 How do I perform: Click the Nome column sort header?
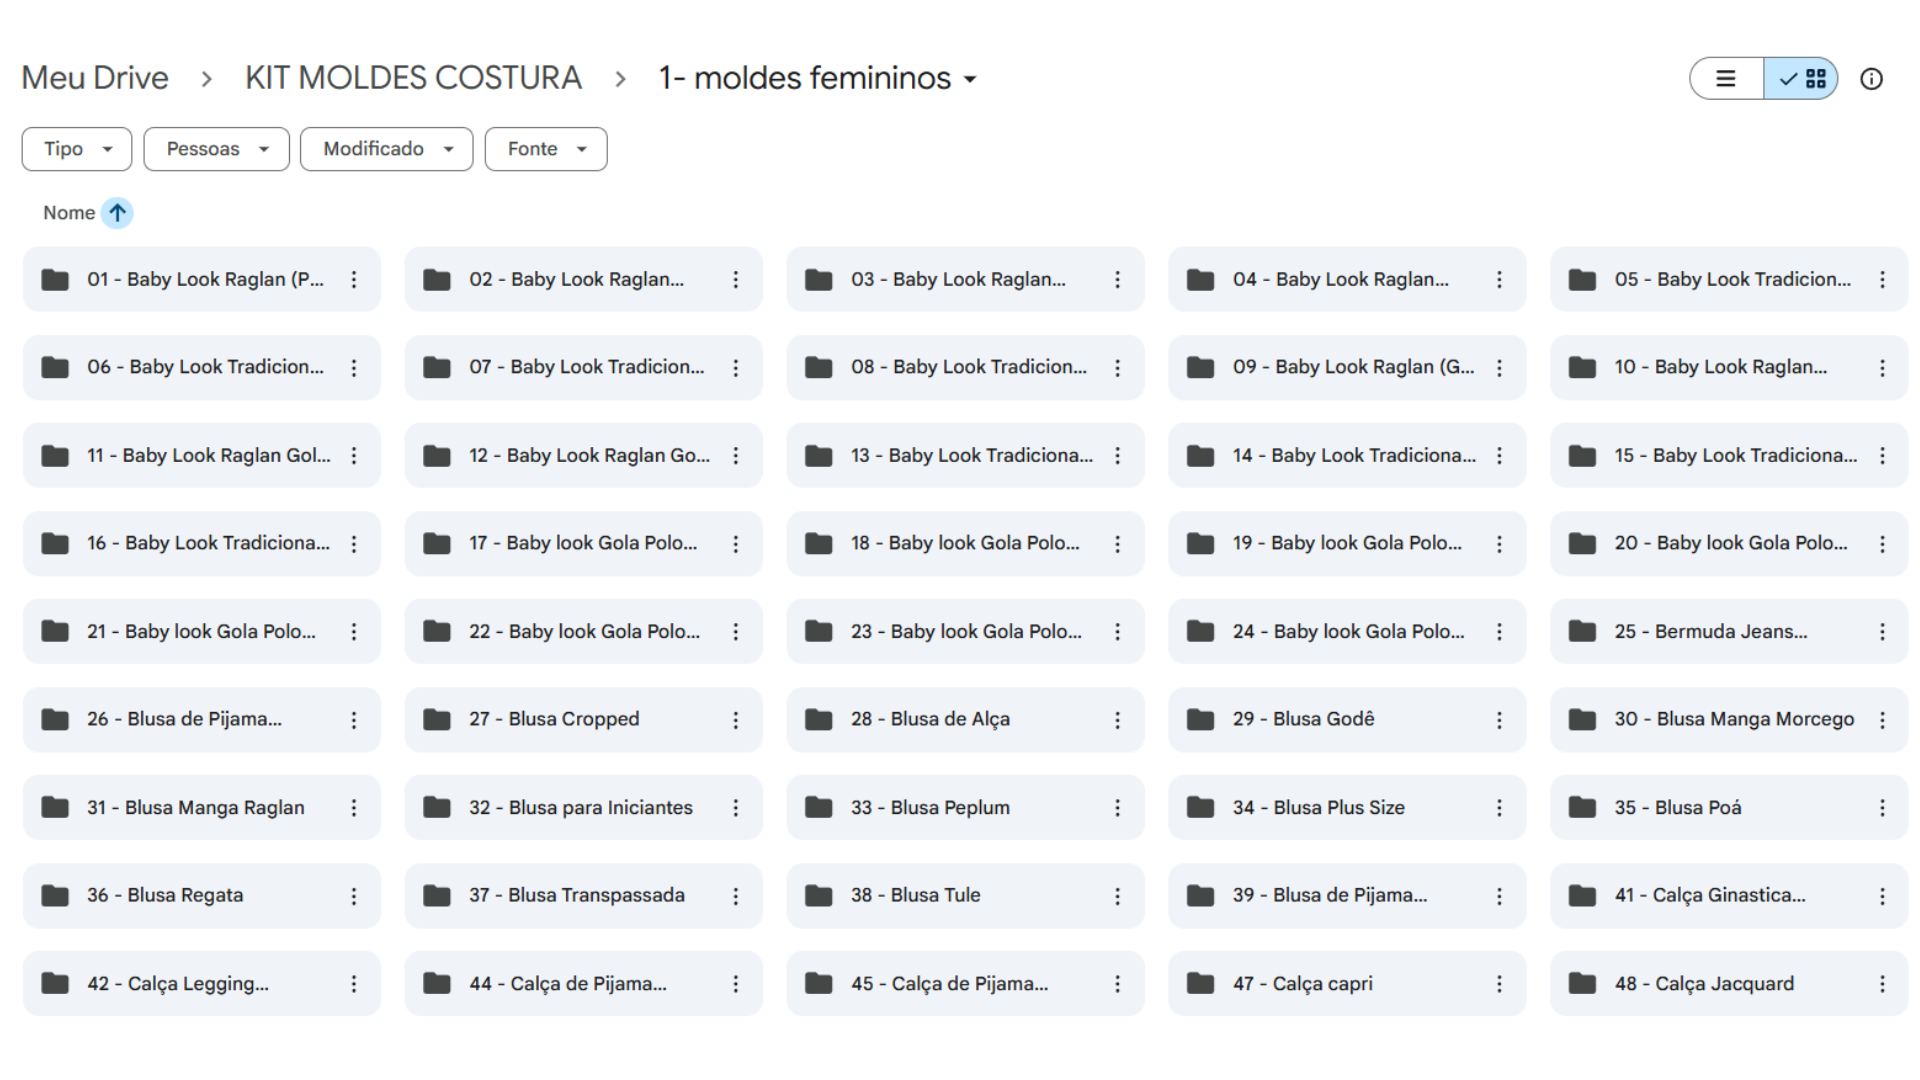[69, 213]
